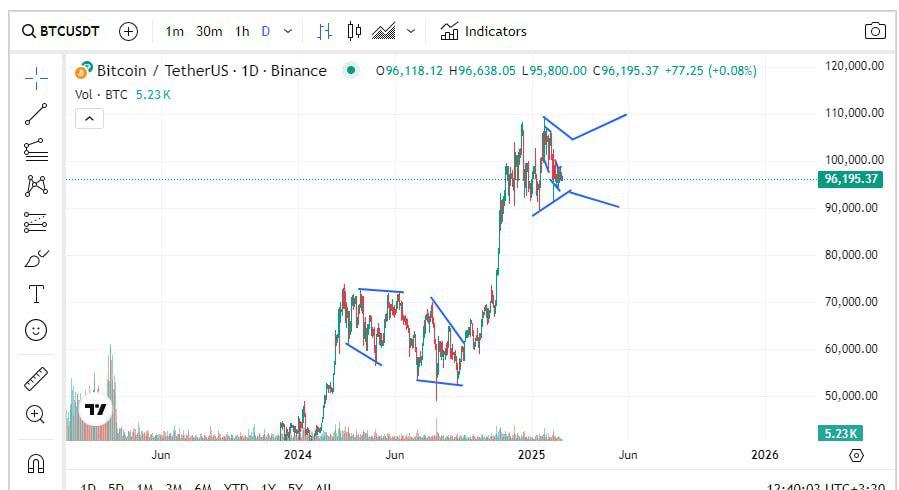
Task: Switch to the 1h timeframe
Action: point(242,31)
